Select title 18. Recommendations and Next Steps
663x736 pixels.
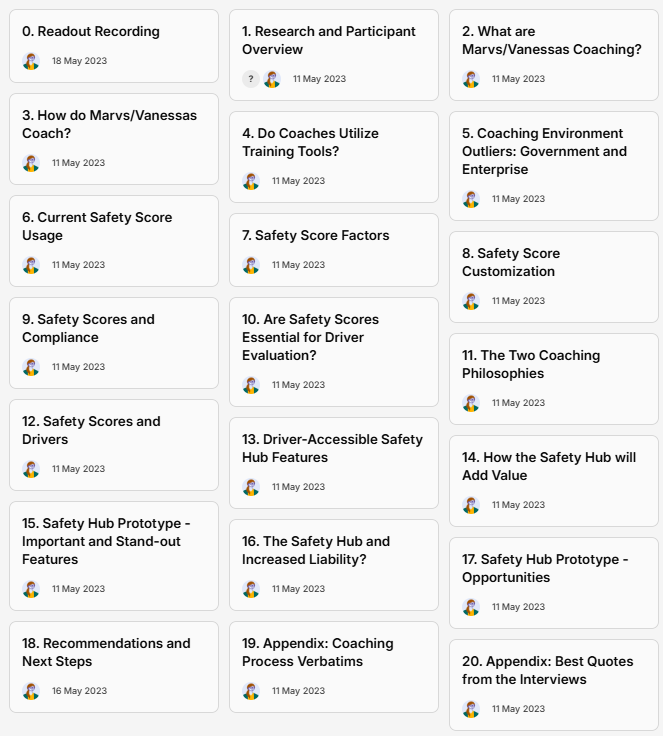click(x=106, y=652)
